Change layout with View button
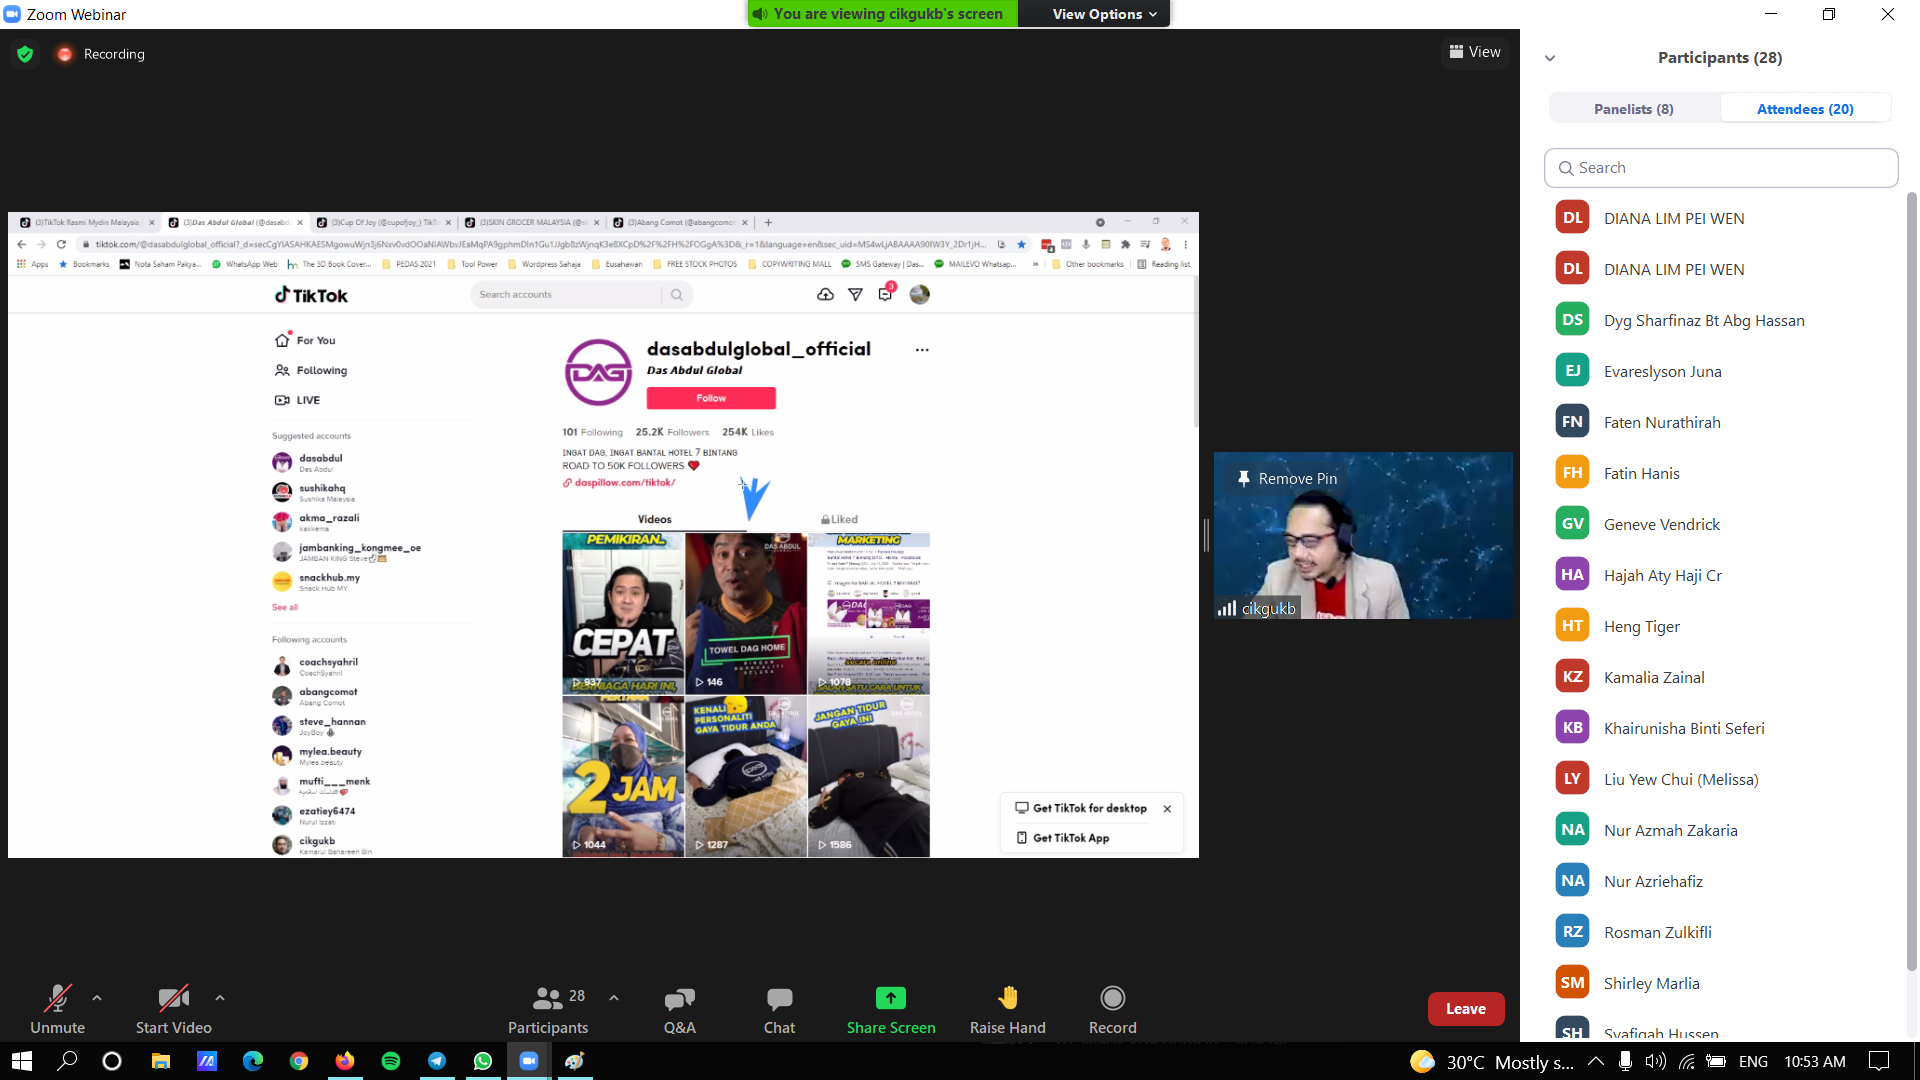This screenshot has height=1080, width=1920. pos(1474,52)
